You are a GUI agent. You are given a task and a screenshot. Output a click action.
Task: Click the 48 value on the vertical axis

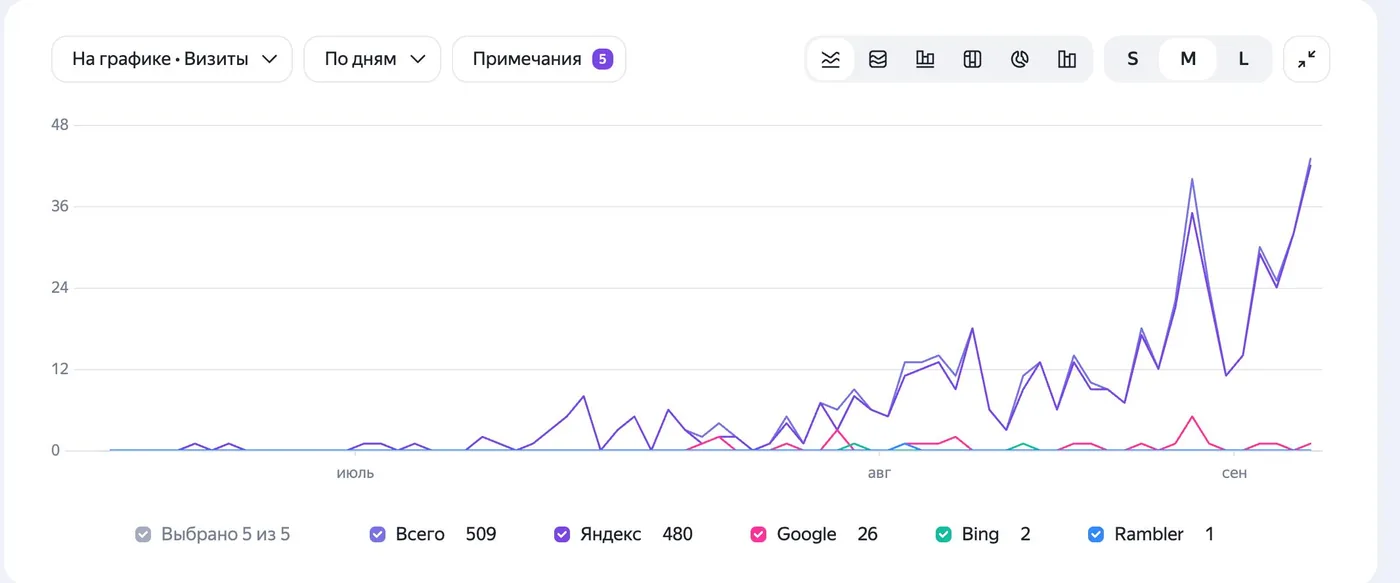(x=59, y=125)
